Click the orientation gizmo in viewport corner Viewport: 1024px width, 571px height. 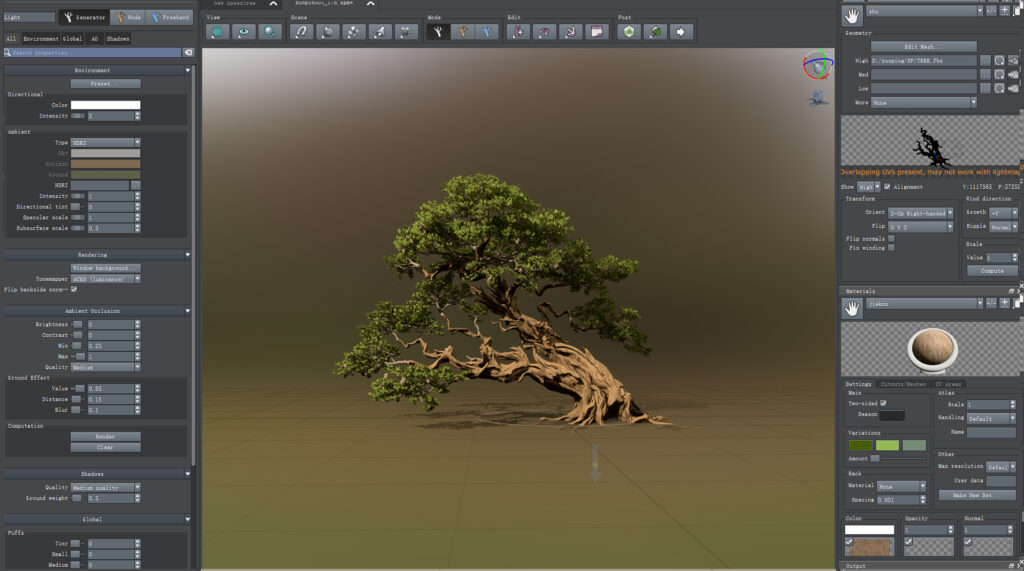(x=816, y=67)
